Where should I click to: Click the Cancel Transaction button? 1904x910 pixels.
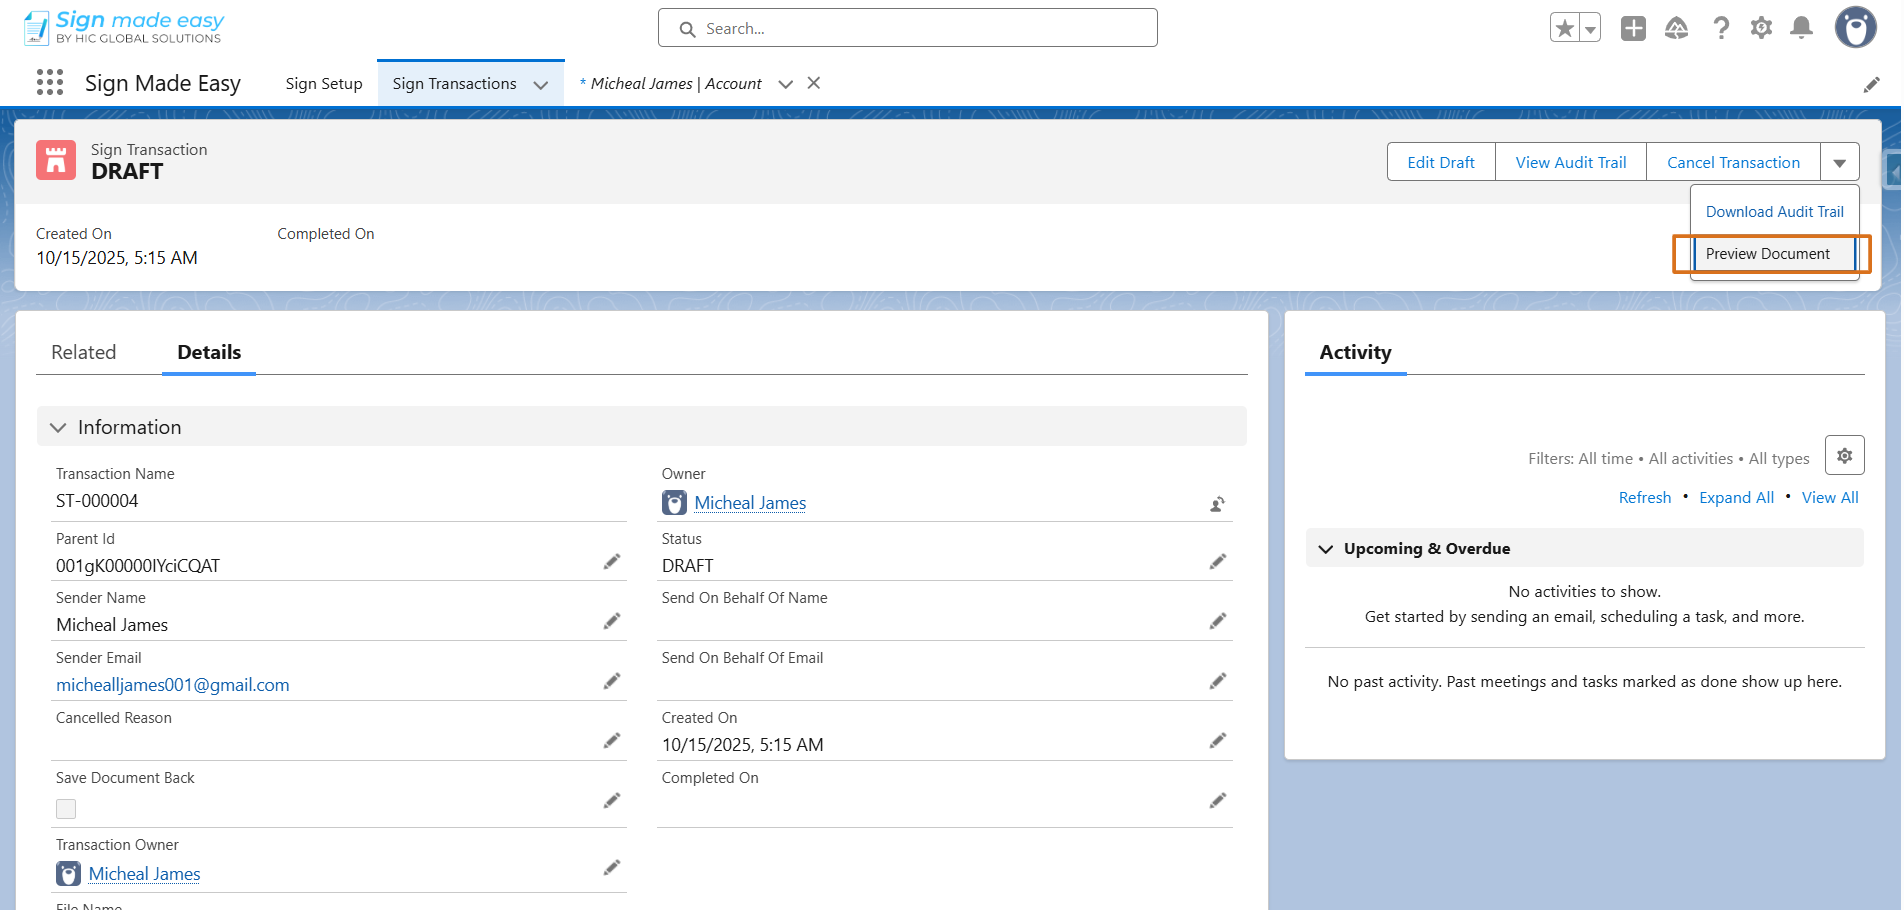coord(1732,162)
